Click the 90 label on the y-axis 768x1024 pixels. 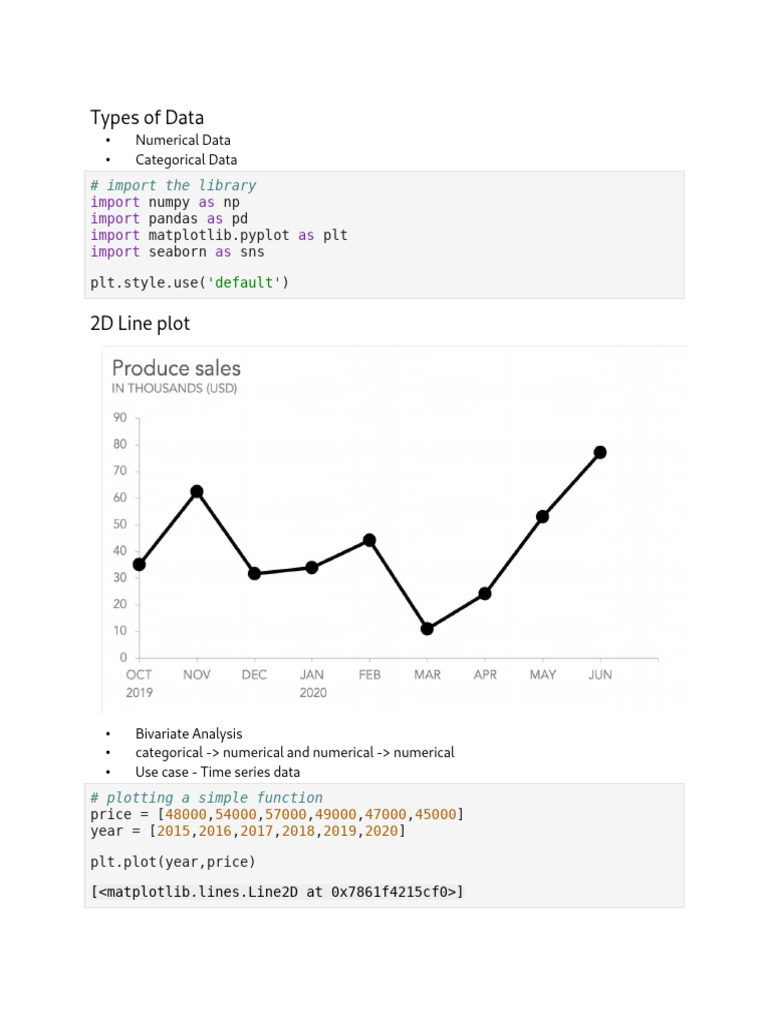tap(119, 418)
